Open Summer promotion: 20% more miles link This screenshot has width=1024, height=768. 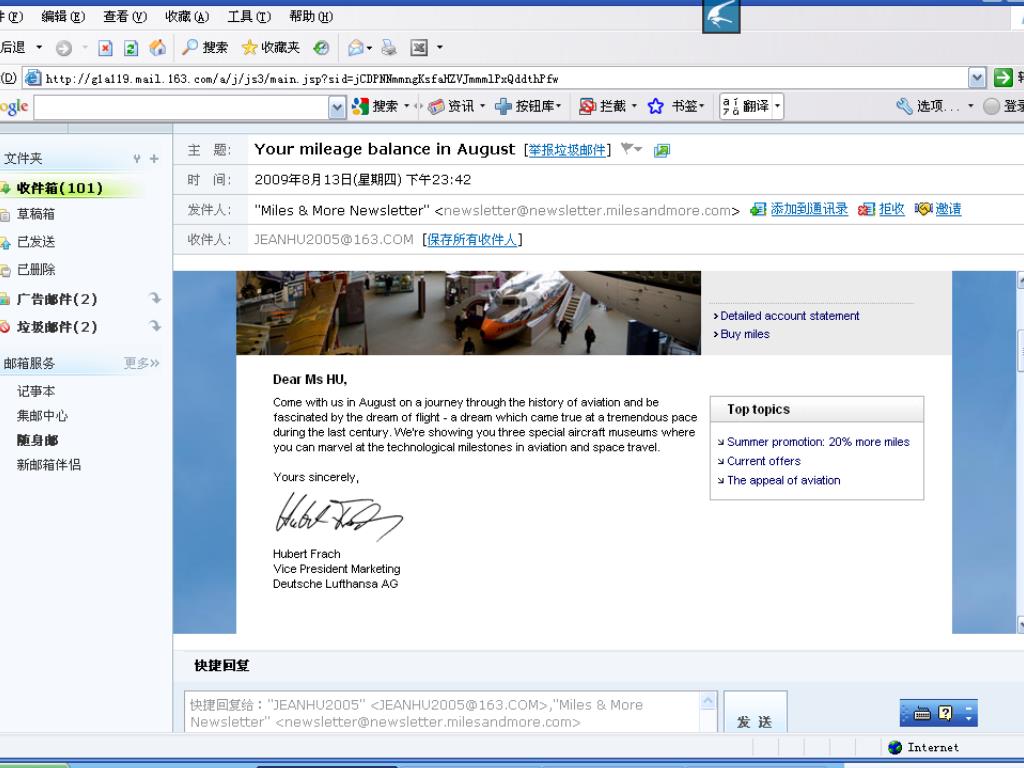pyautogui.click(x=818, y=442)
